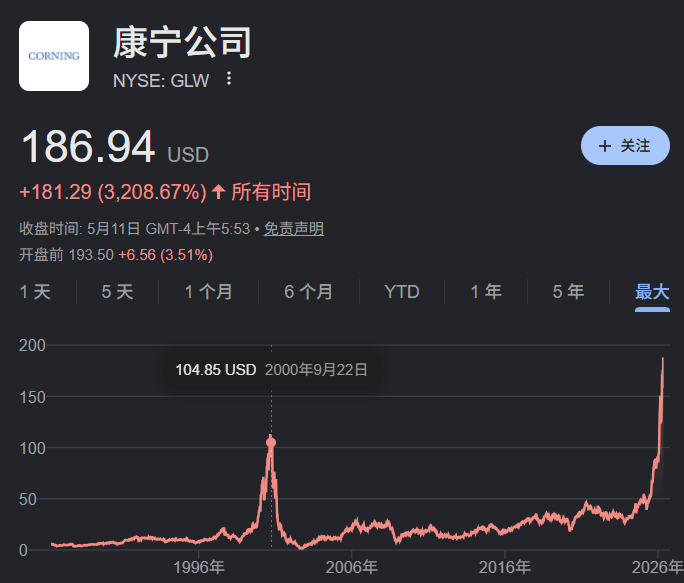684x583 pixels.
Task: Click the 2006年 axis label
Action: tap(352, 567)
